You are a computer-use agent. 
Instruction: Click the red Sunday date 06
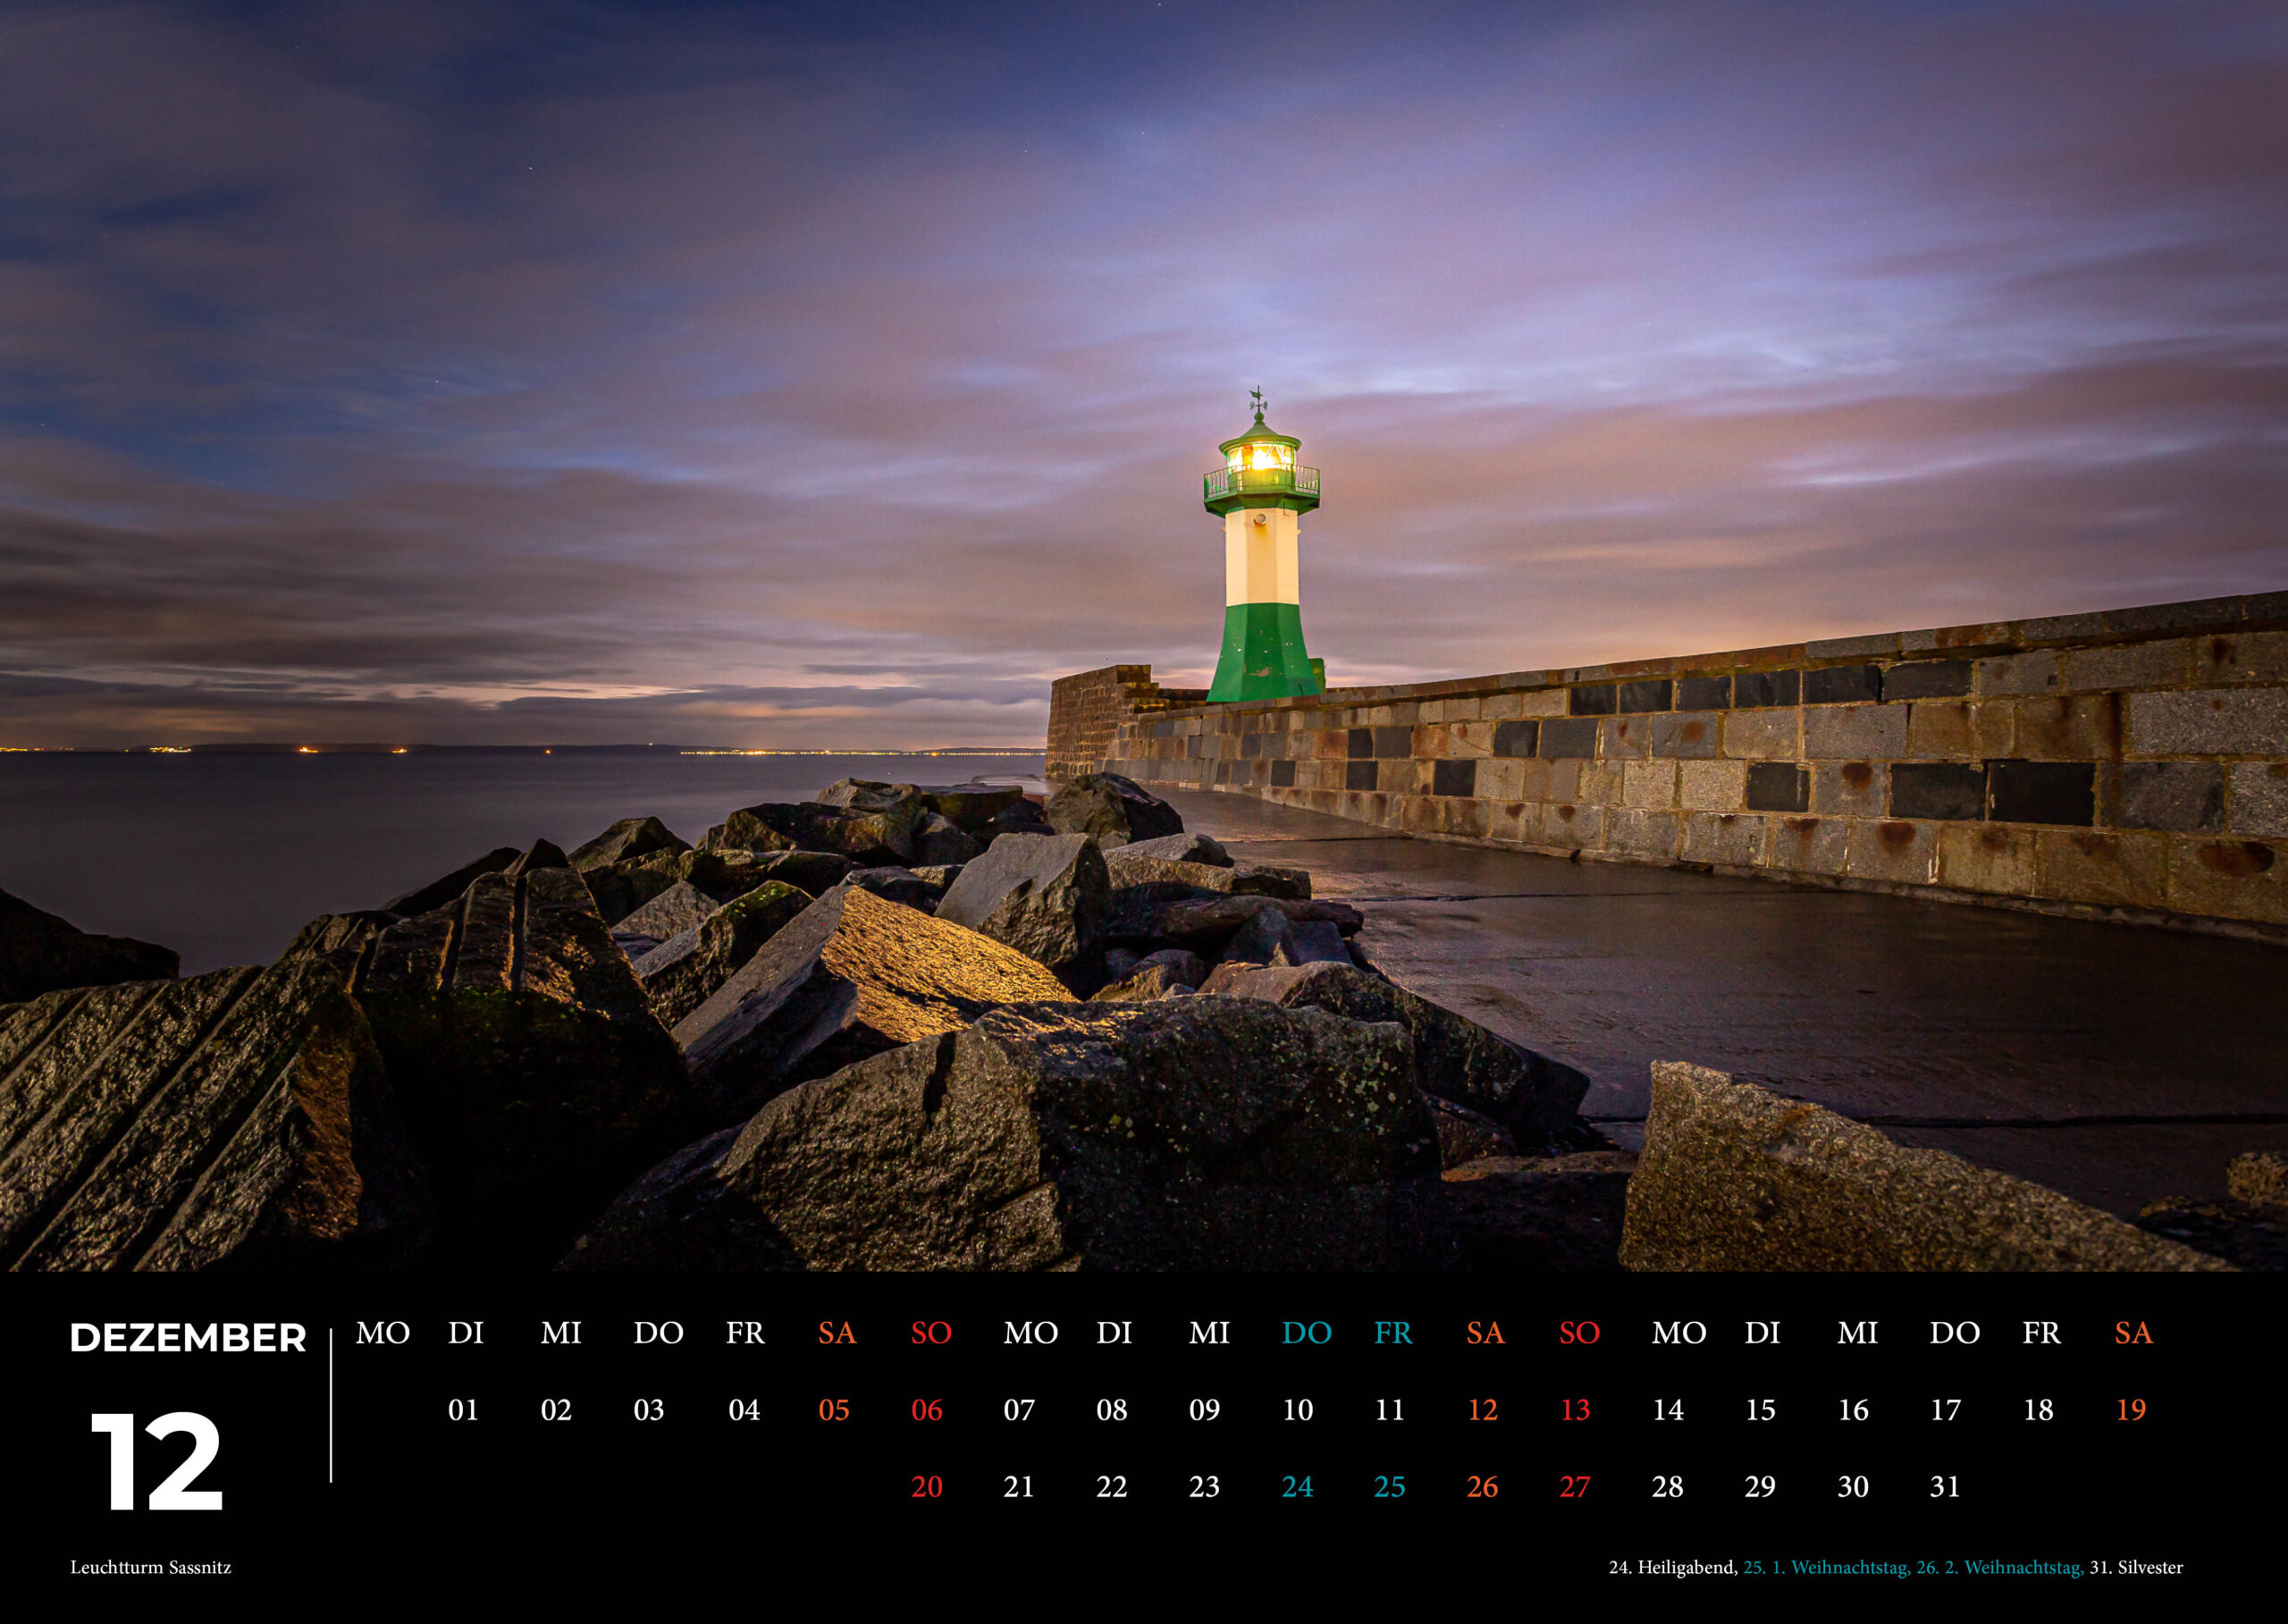point(926,1410)
